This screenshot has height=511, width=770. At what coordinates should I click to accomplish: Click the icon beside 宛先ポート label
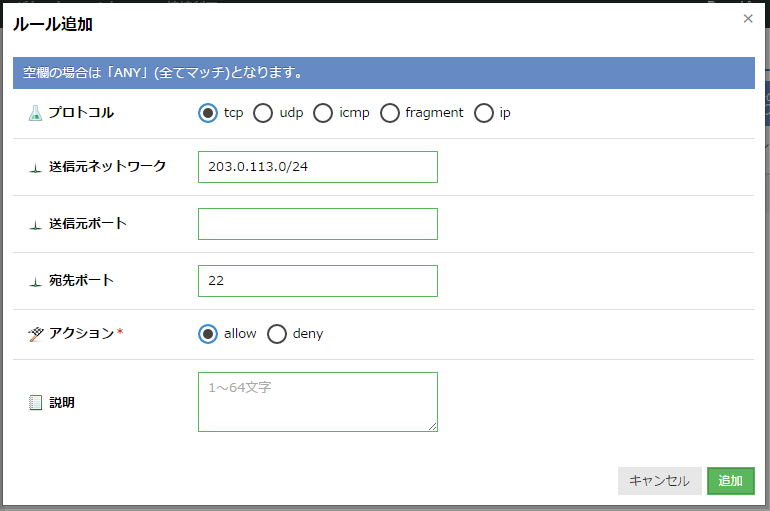tap(36, 281)
